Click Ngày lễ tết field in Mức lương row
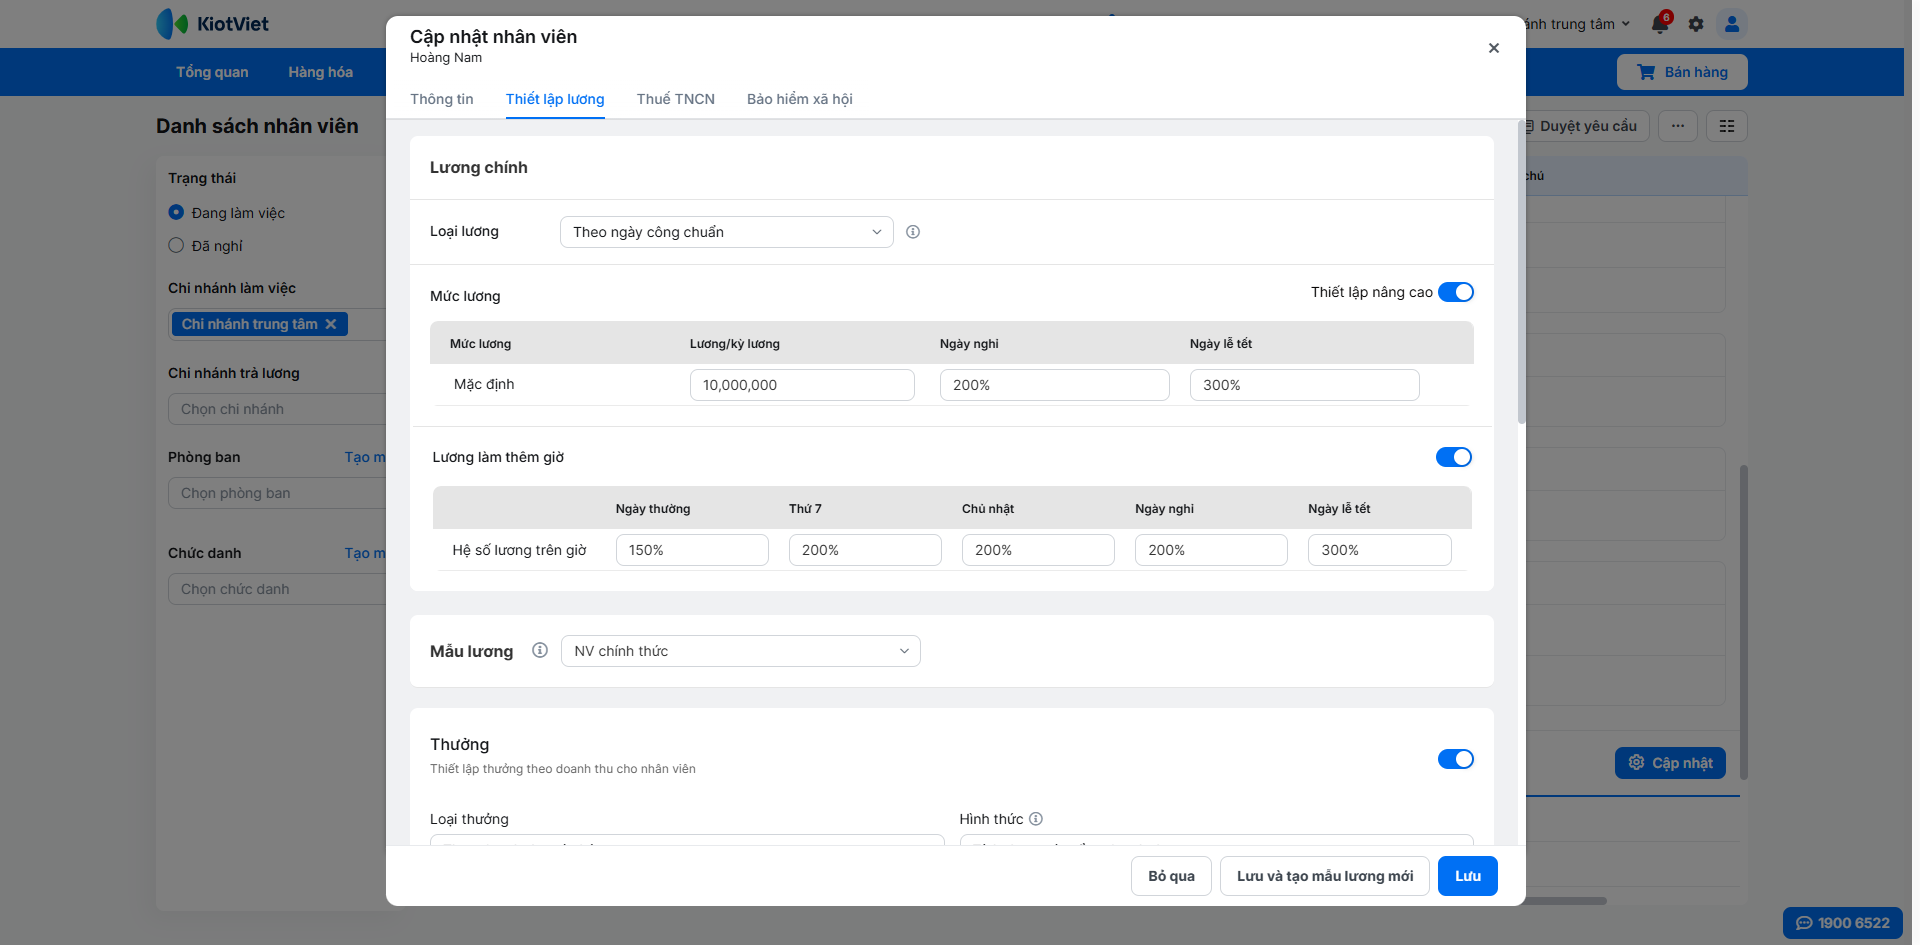1920x945 pixels. point(1305,385)
